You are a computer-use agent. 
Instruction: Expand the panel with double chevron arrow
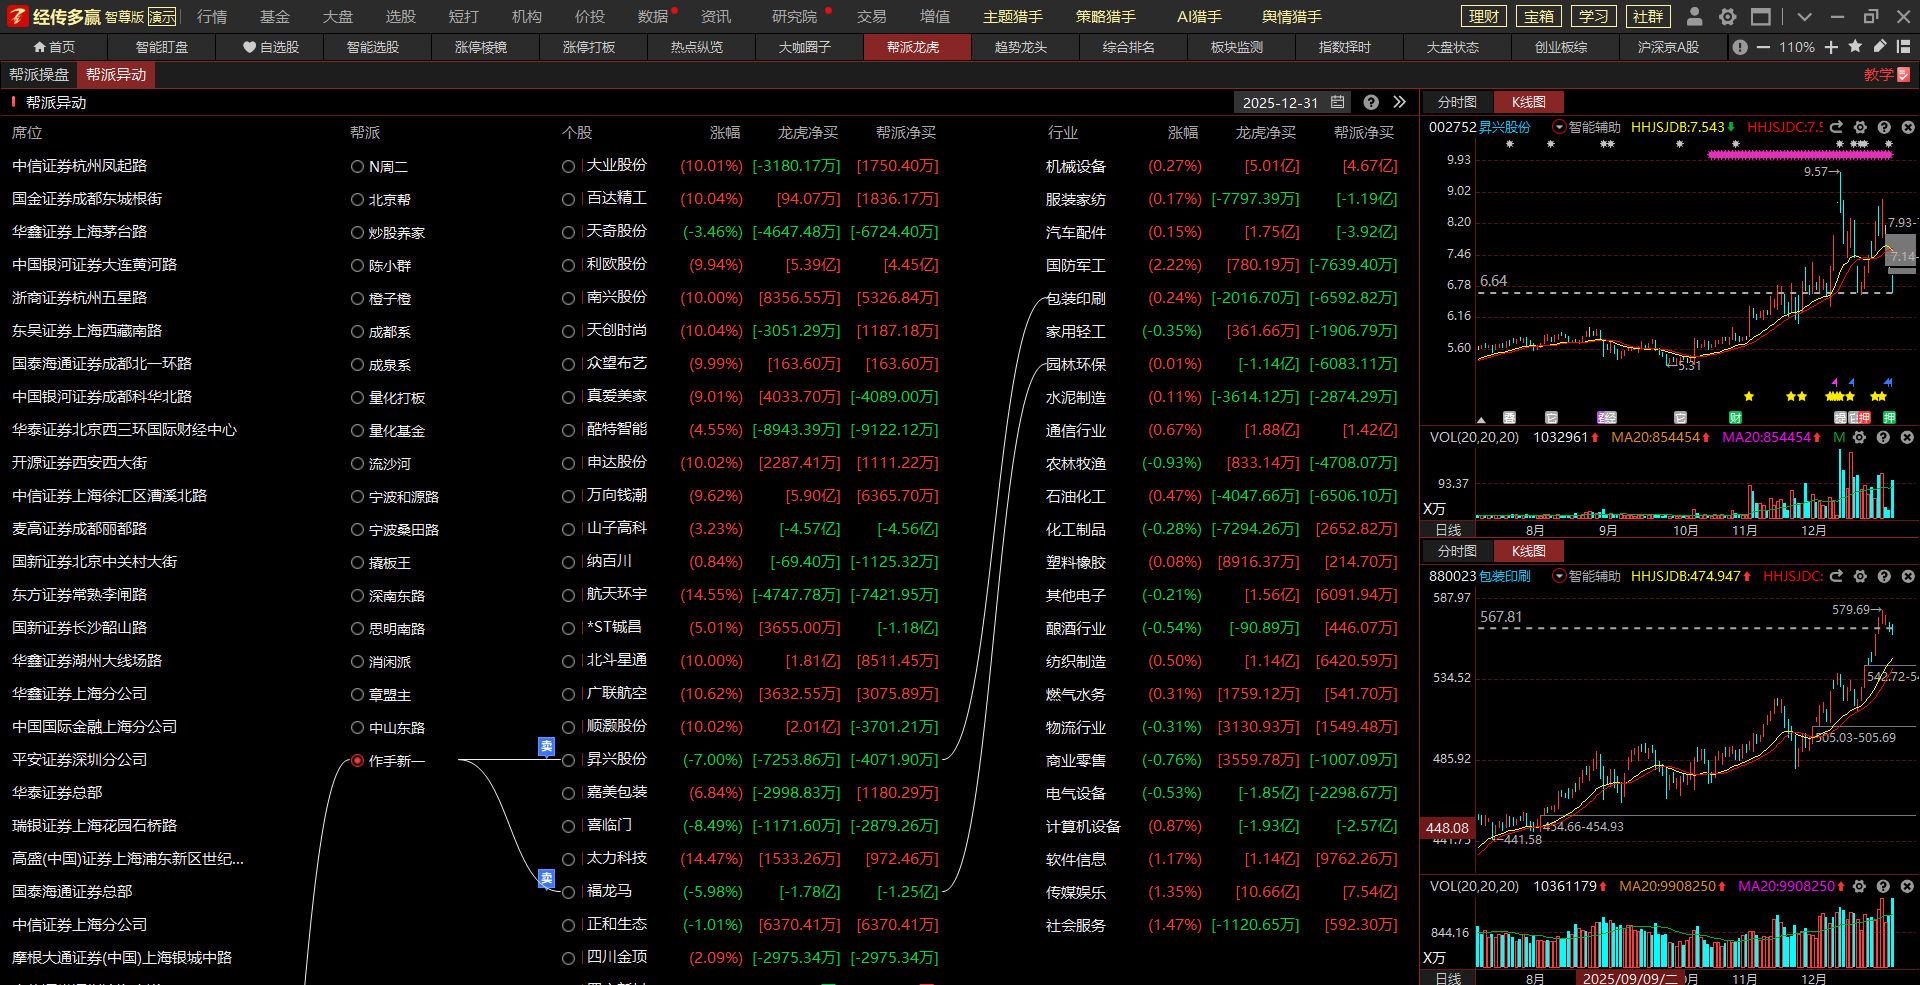pyautogui.click(x=1399, y=102)
